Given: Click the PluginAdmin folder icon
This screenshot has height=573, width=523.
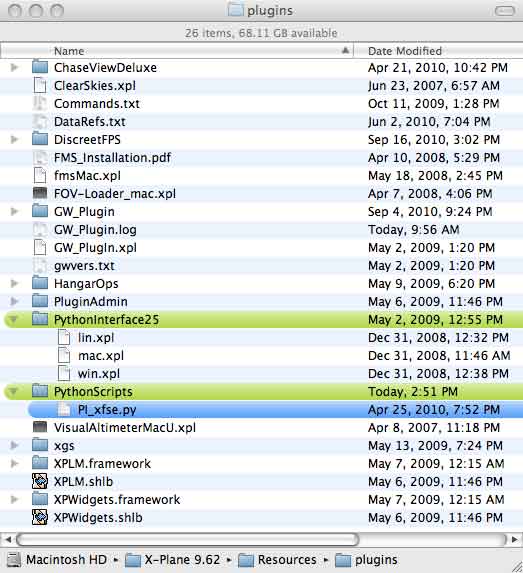Looking at the screenshot, I should [40, 301].
